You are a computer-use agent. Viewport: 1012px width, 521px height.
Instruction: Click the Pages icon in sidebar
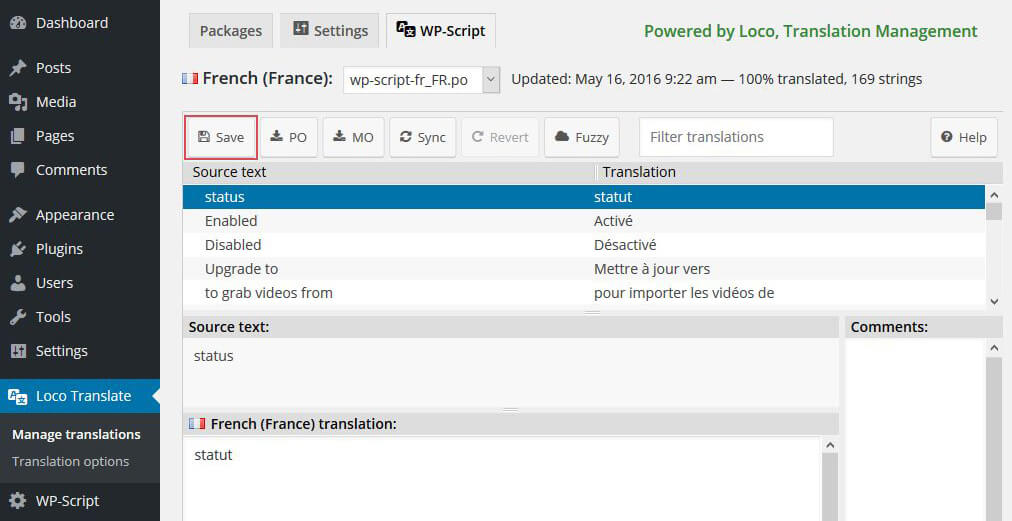(18, 136)
